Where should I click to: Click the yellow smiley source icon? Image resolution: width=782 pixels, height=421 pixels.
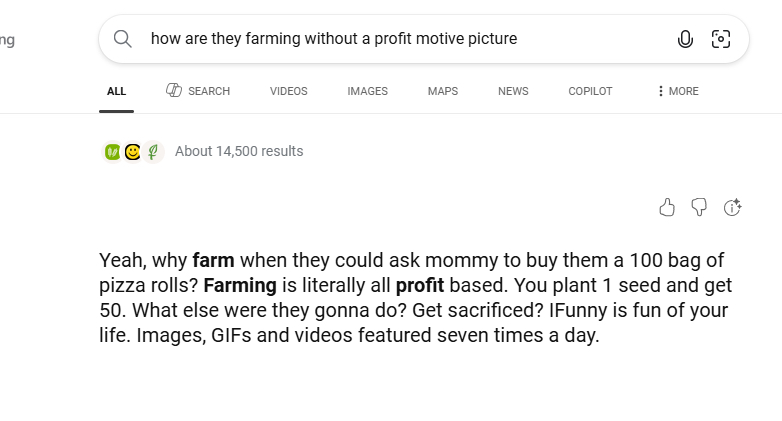(132, 152)
